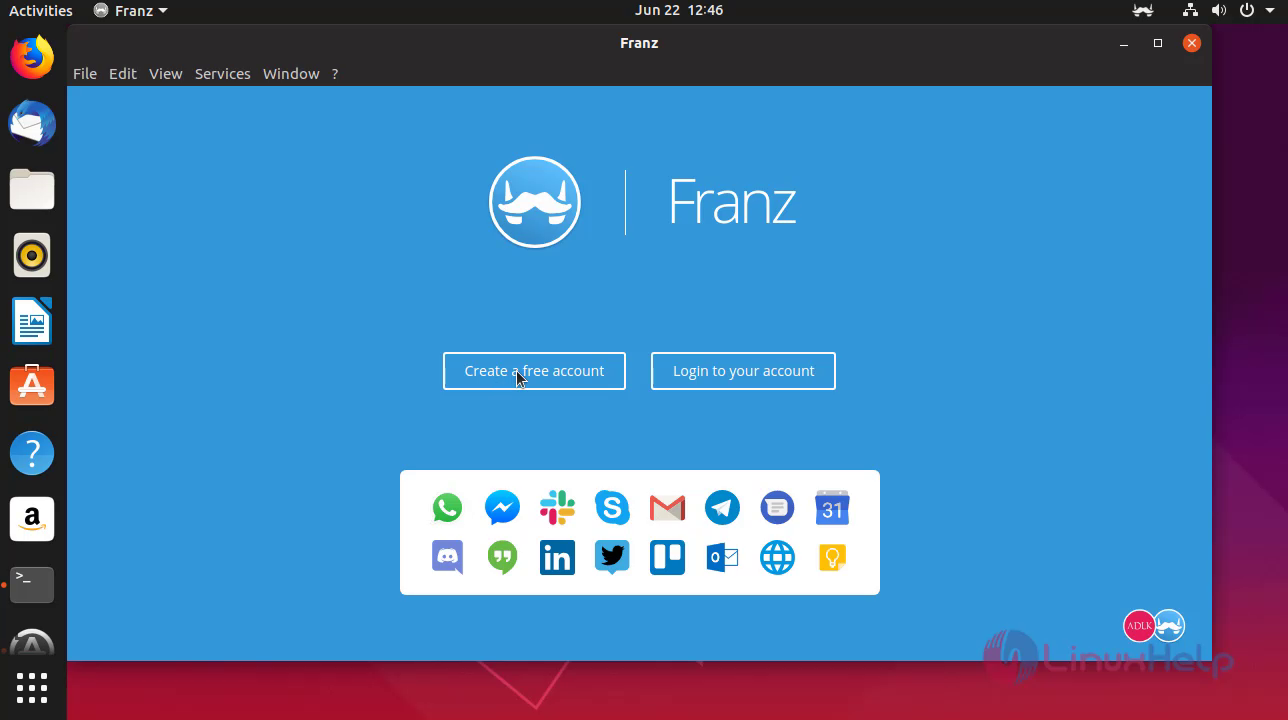
Task: Click the Amazon dock icon
Action: 32,519
